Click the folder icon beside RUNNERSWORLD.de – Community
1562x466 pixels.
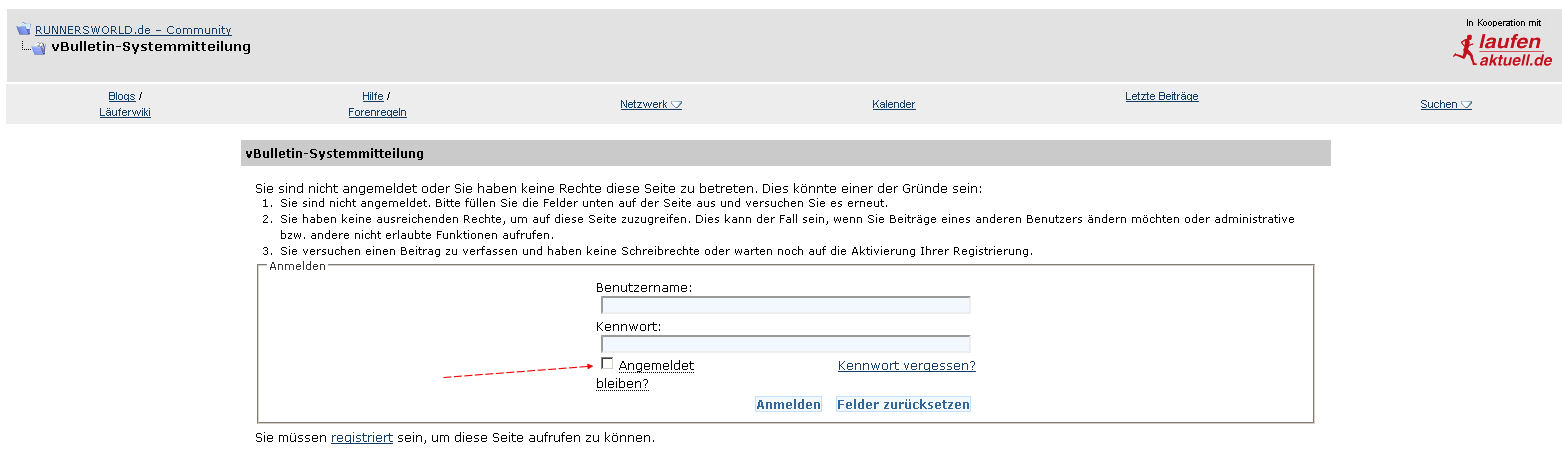[x=23, y=30]
